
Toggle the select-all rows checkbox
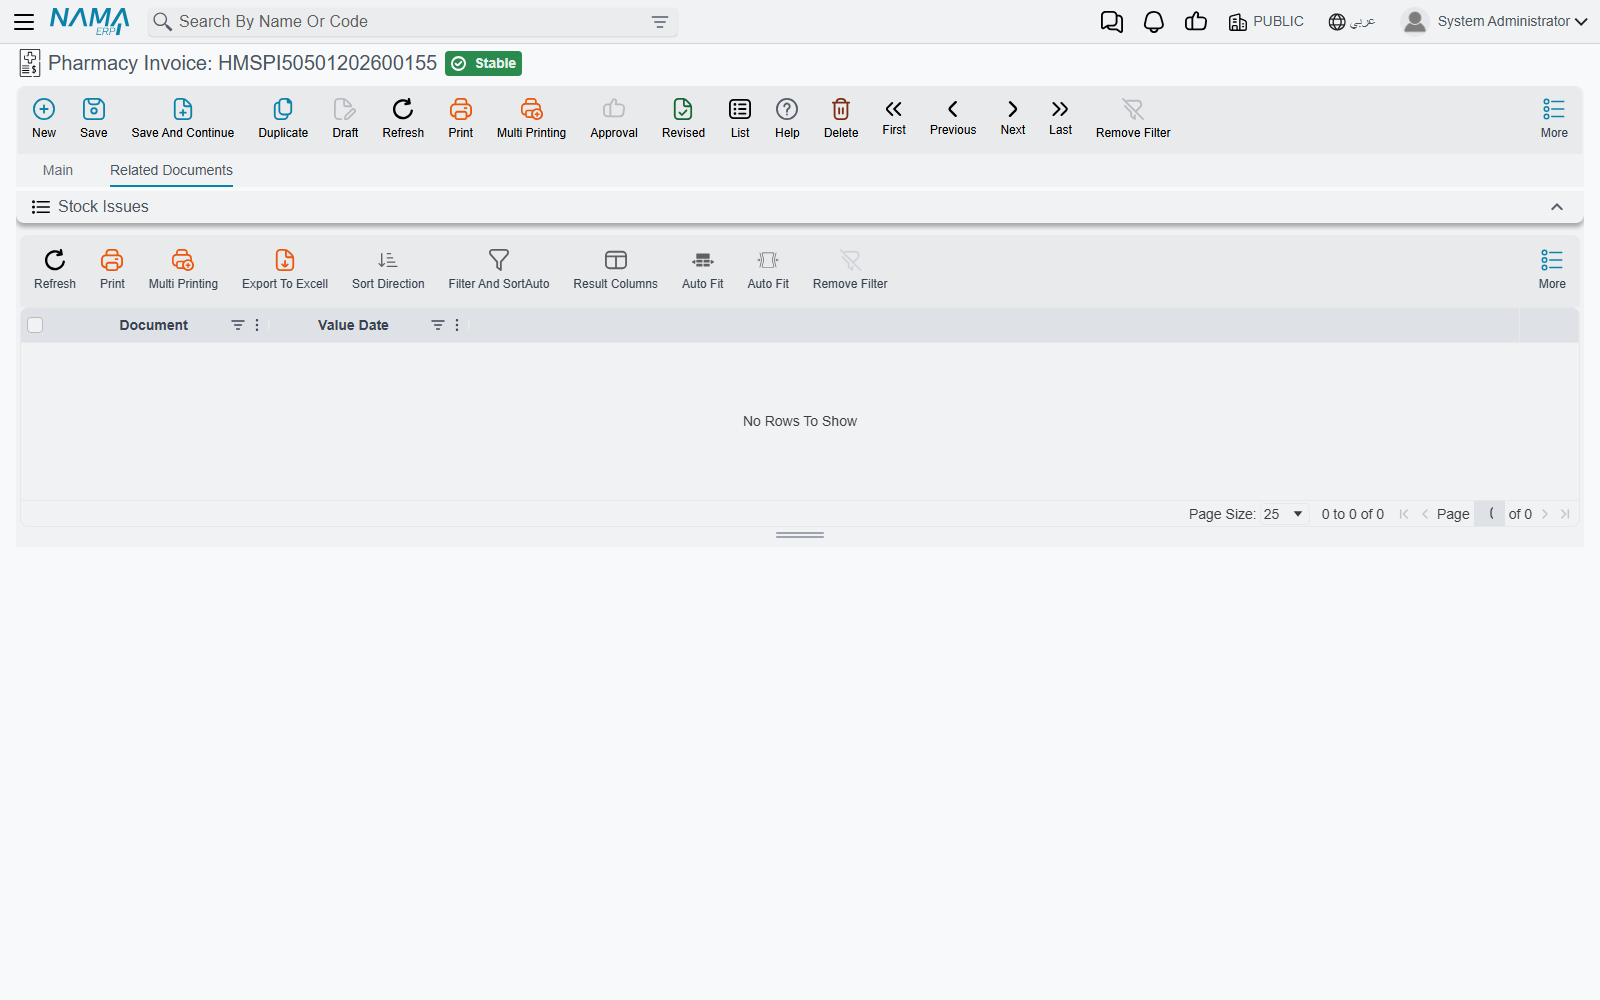(x=35, y=325)
